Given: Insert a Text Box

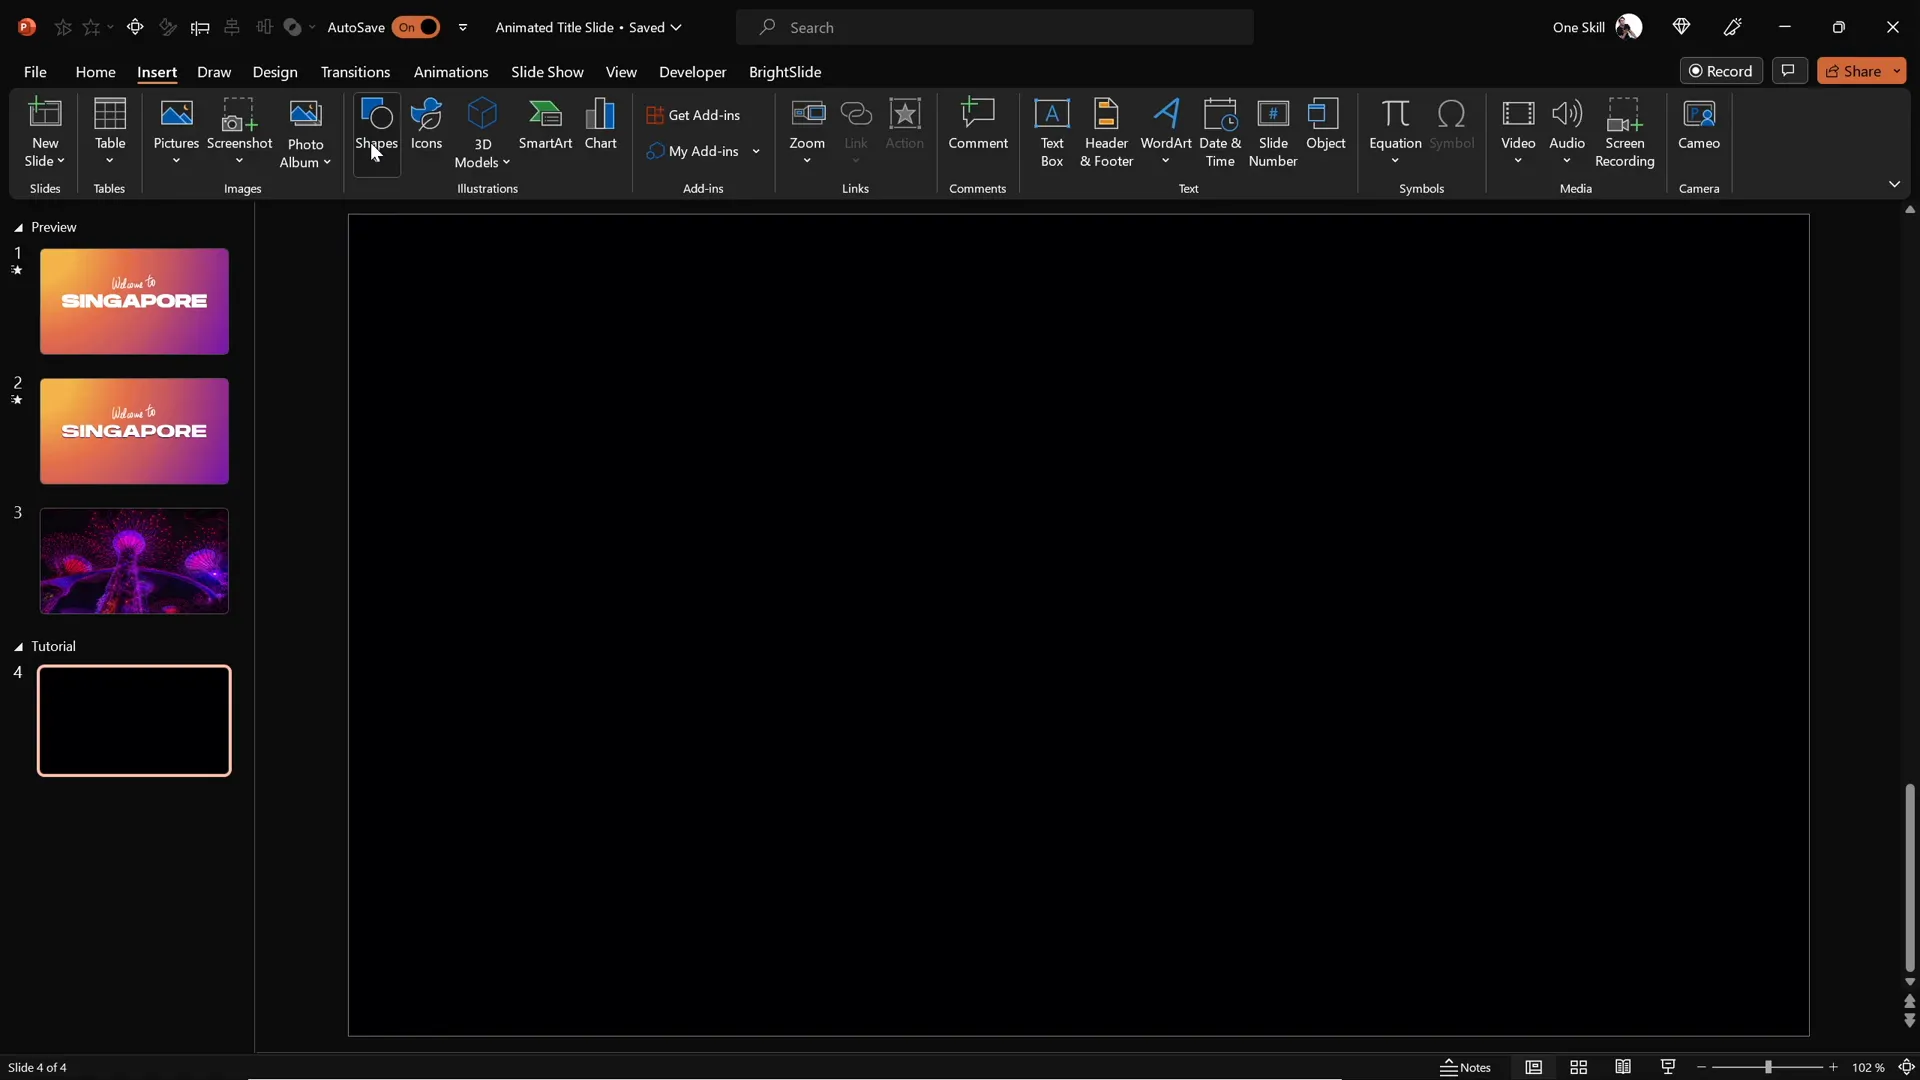Looking at the screenshot, I should click(x=1052, y=130).
